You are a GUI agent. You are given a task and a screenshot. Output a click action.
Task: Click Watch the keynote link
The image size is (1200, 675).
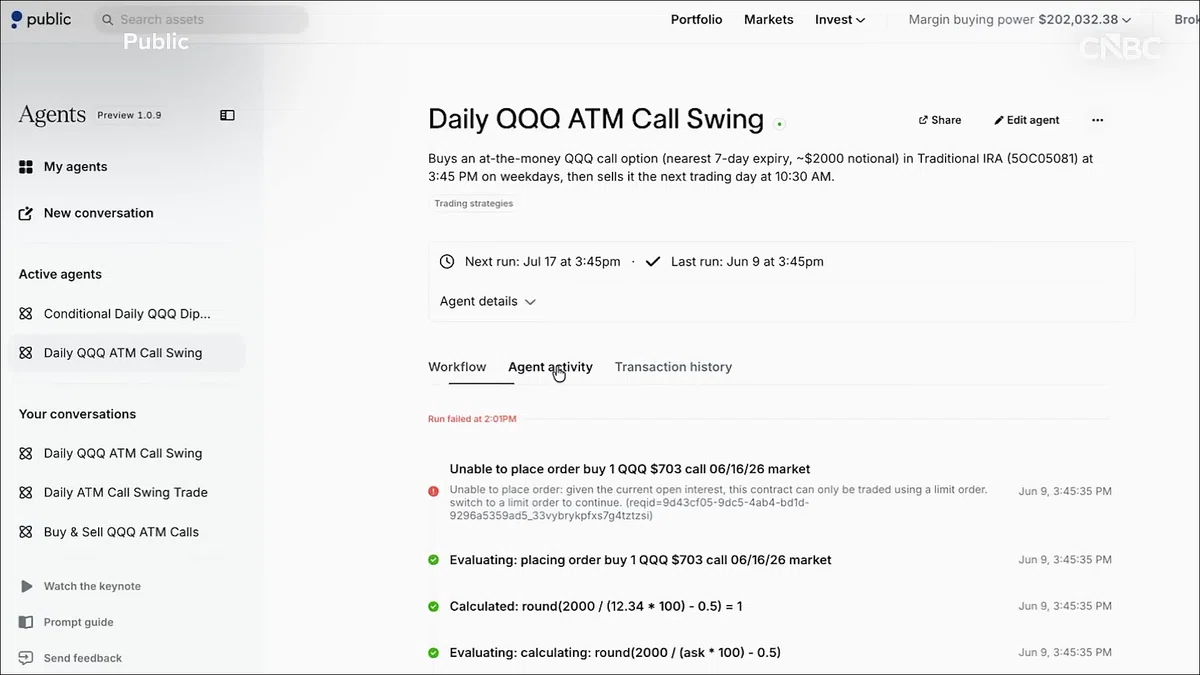pyautogui.click(x=92, y=586)
